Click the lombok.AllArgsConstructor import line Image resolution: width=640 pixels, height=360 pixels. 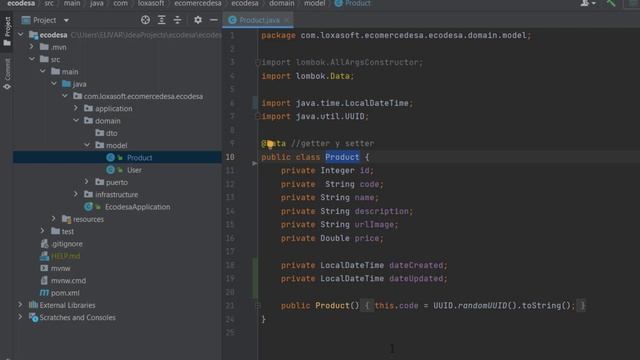pos(342,62)
